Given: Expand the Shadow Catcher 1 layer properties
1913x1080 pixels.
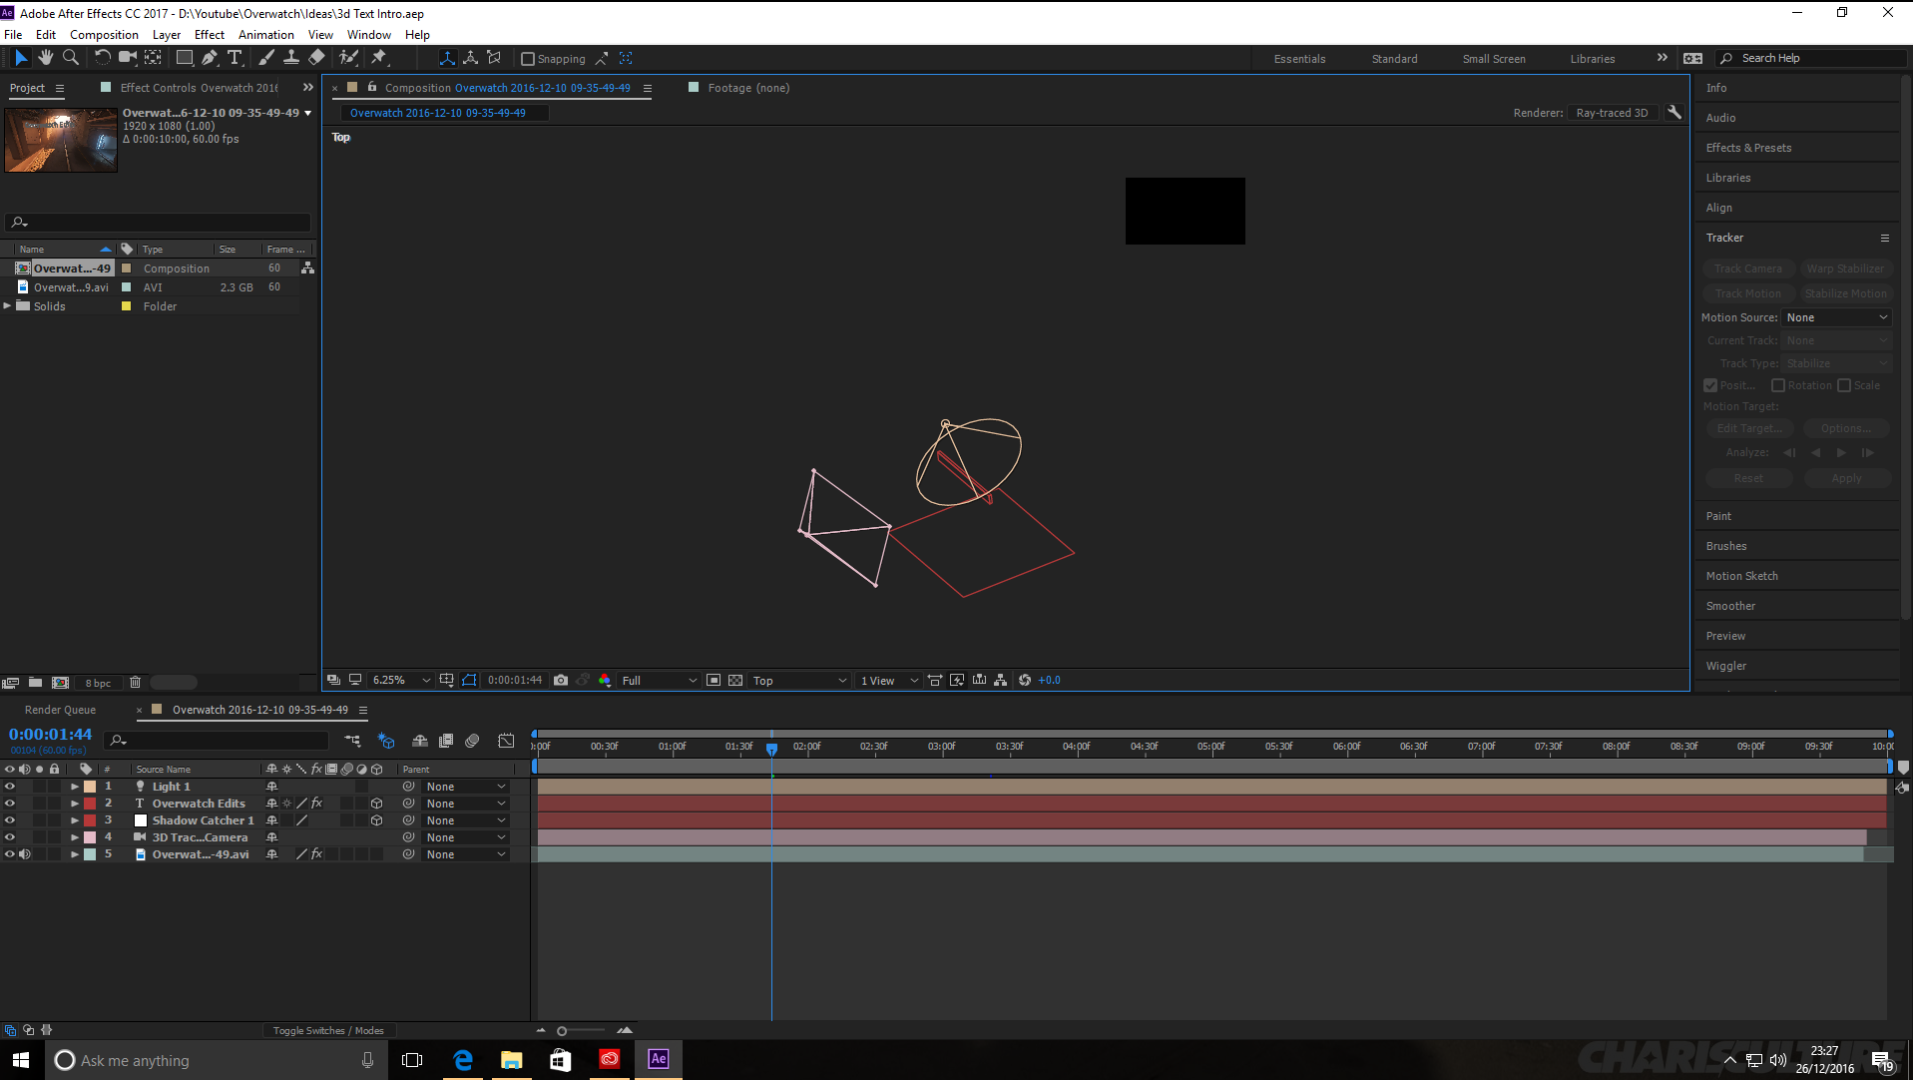Looking at the screenshot, I should point(74,821).
